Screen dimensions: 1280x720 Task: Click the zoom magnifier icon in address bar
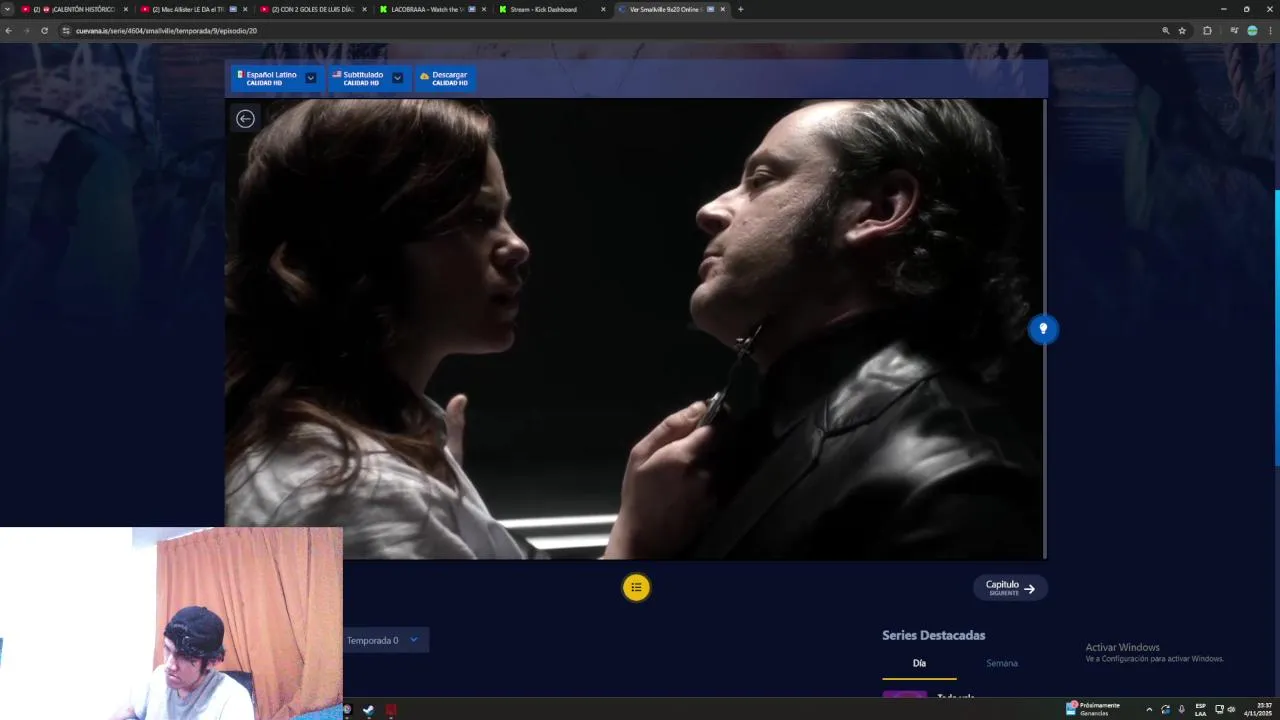1165,31
